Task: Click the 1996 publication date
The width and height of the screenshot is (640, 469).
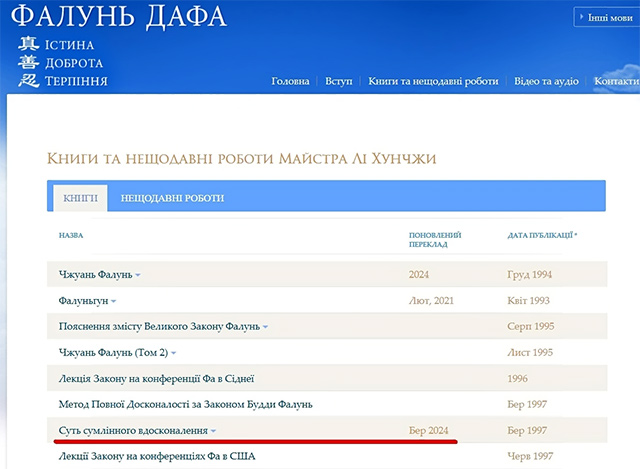Action: point(518,379)
